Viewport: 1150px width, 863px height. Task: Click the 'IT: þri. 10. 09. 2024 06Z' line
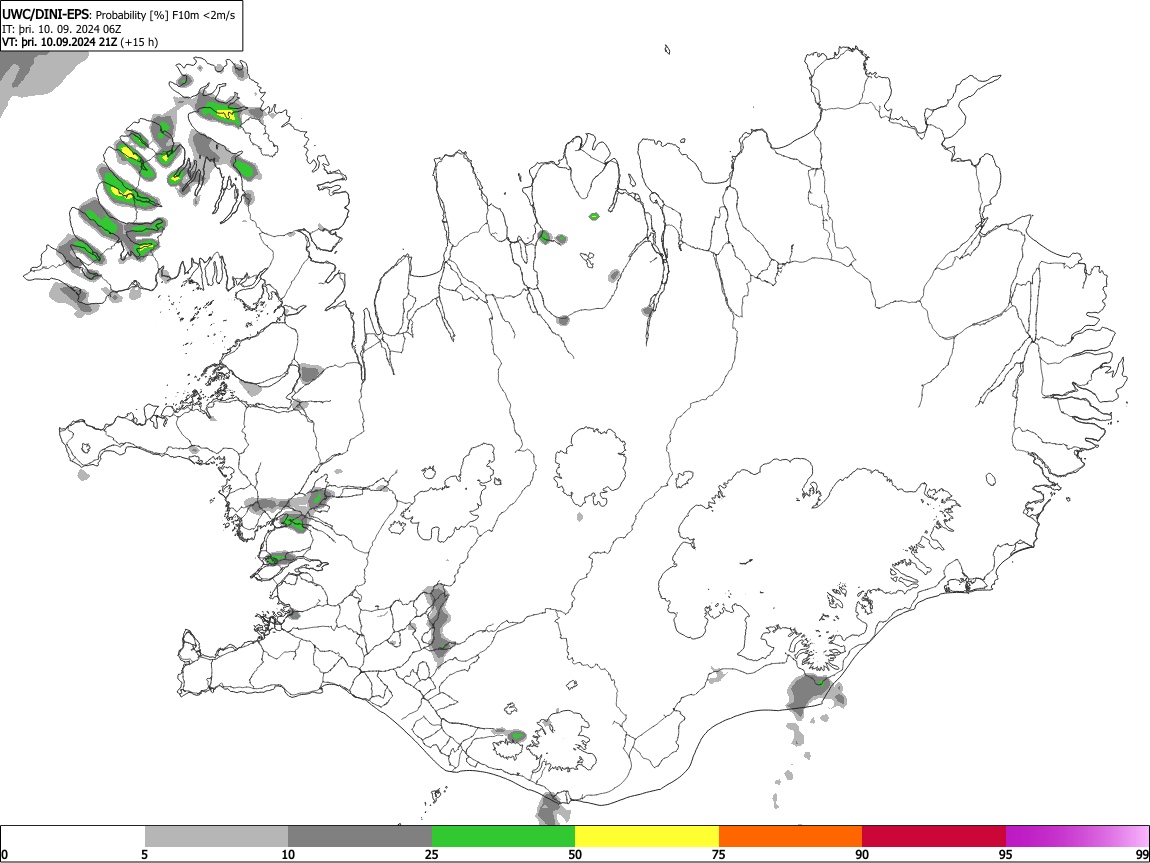pos(62,29)
